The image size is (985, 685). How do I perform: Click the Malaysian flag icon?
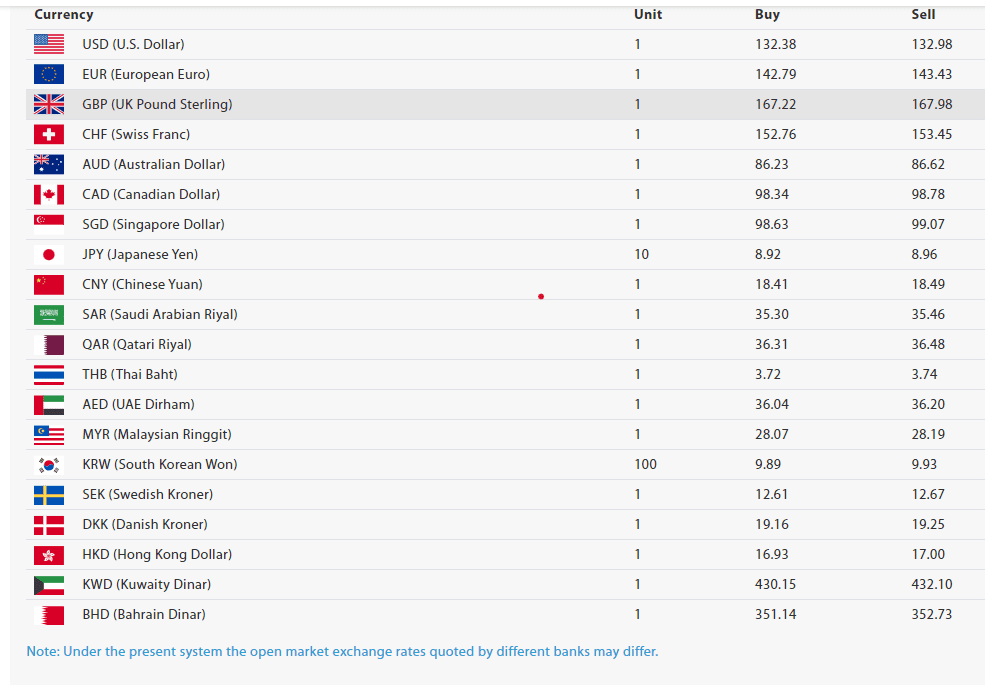[x=48, y=434]
